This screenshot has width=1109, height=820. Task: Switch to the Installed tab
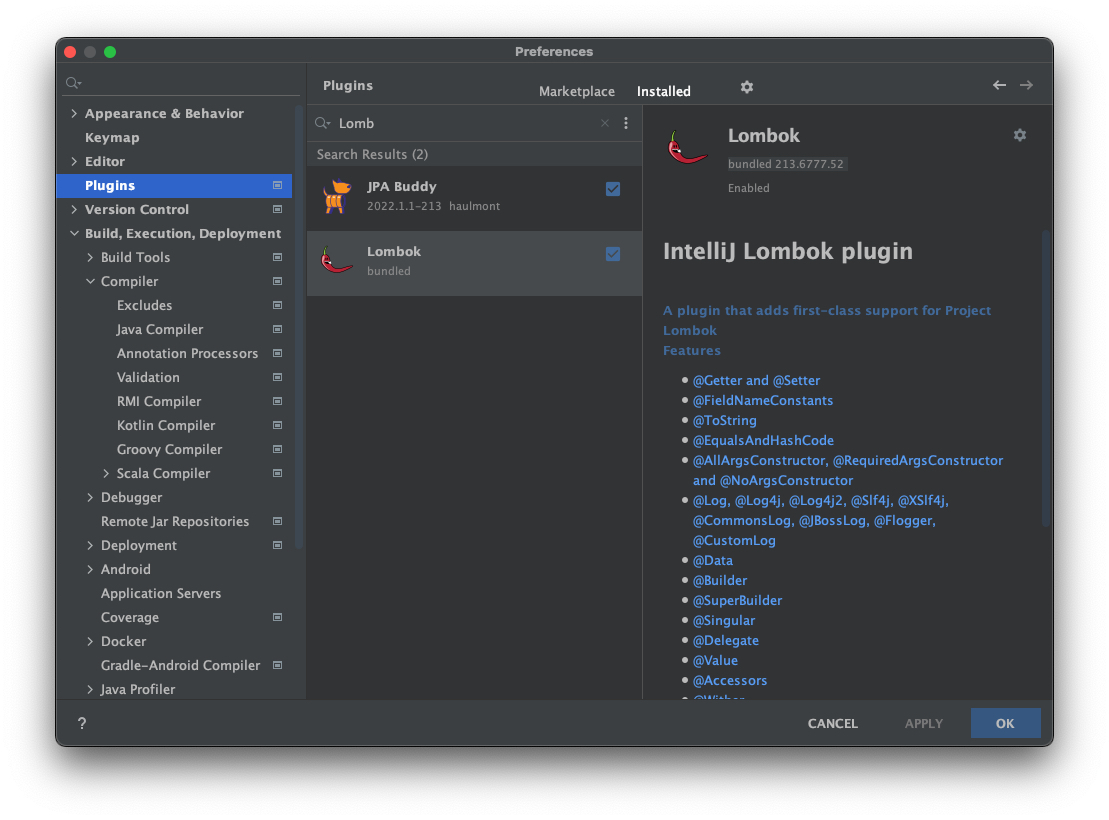click(x=663, y=91)
